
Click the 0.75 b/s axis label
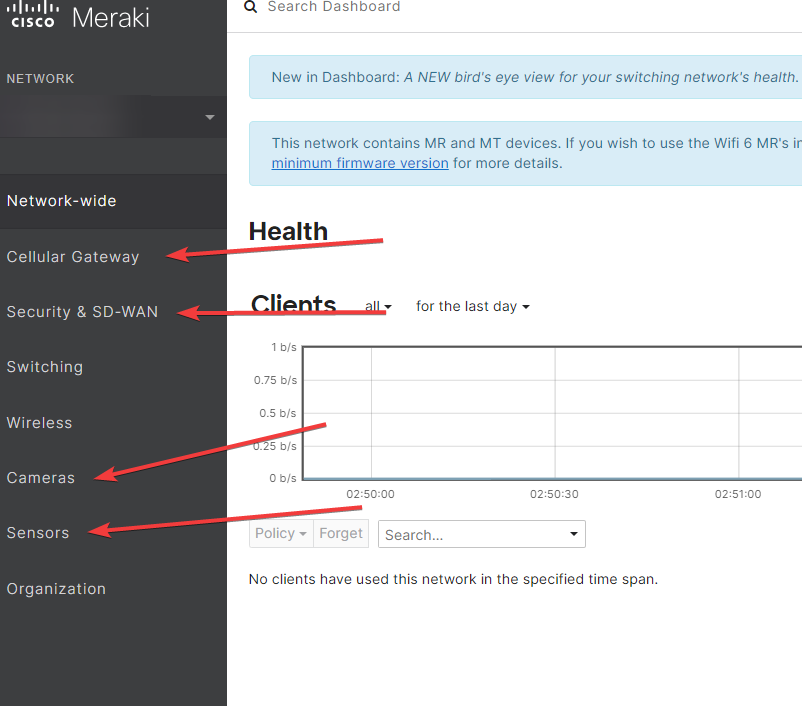(x=275, y=380)
